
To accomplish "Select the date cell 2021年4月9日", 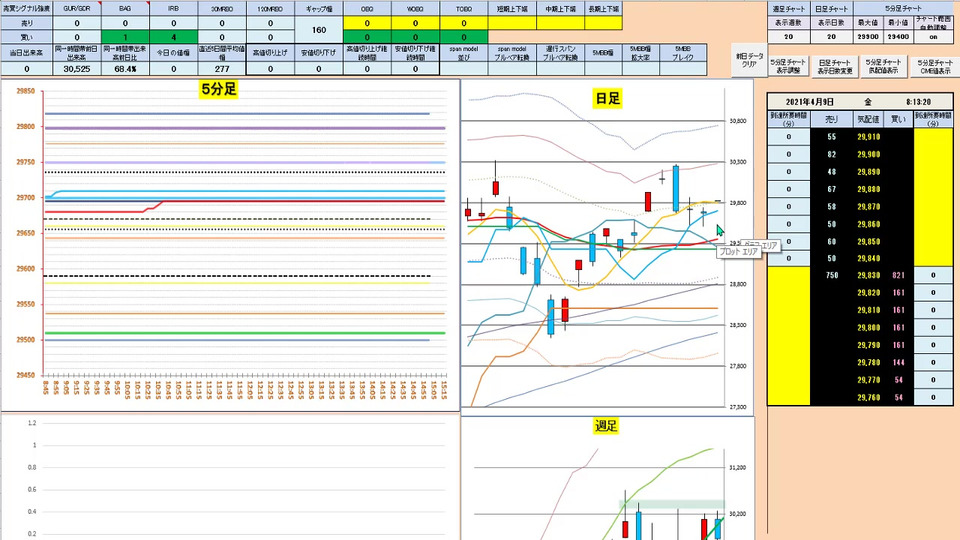I will tap(809, 102).
